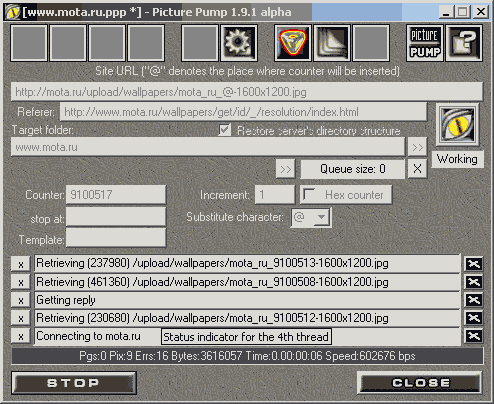Kill thread retrieving mota_ru_9100508 with right icon

(474, 282)
